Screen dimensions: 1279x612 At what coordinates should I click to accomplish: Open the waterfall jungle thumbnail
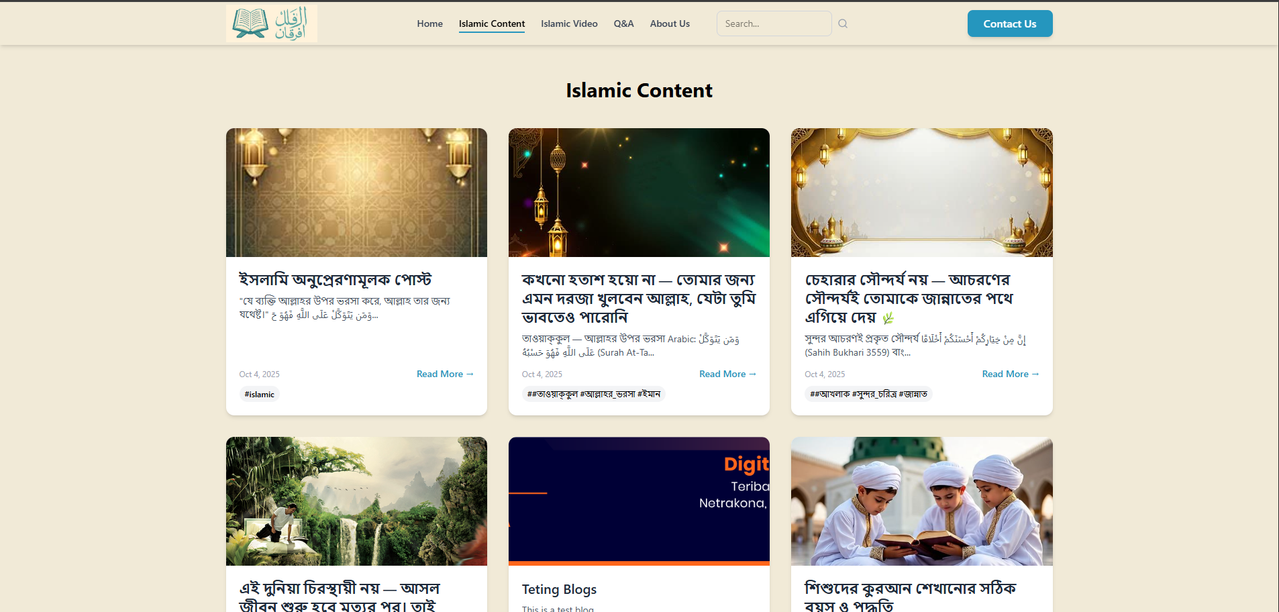point(356,501)
